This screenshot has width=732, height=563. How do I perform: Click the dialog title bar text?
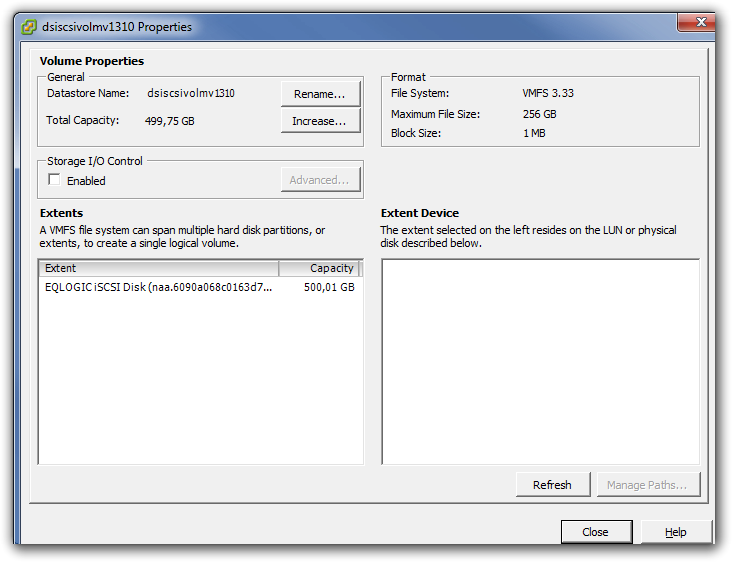click(x=117, y=27)
